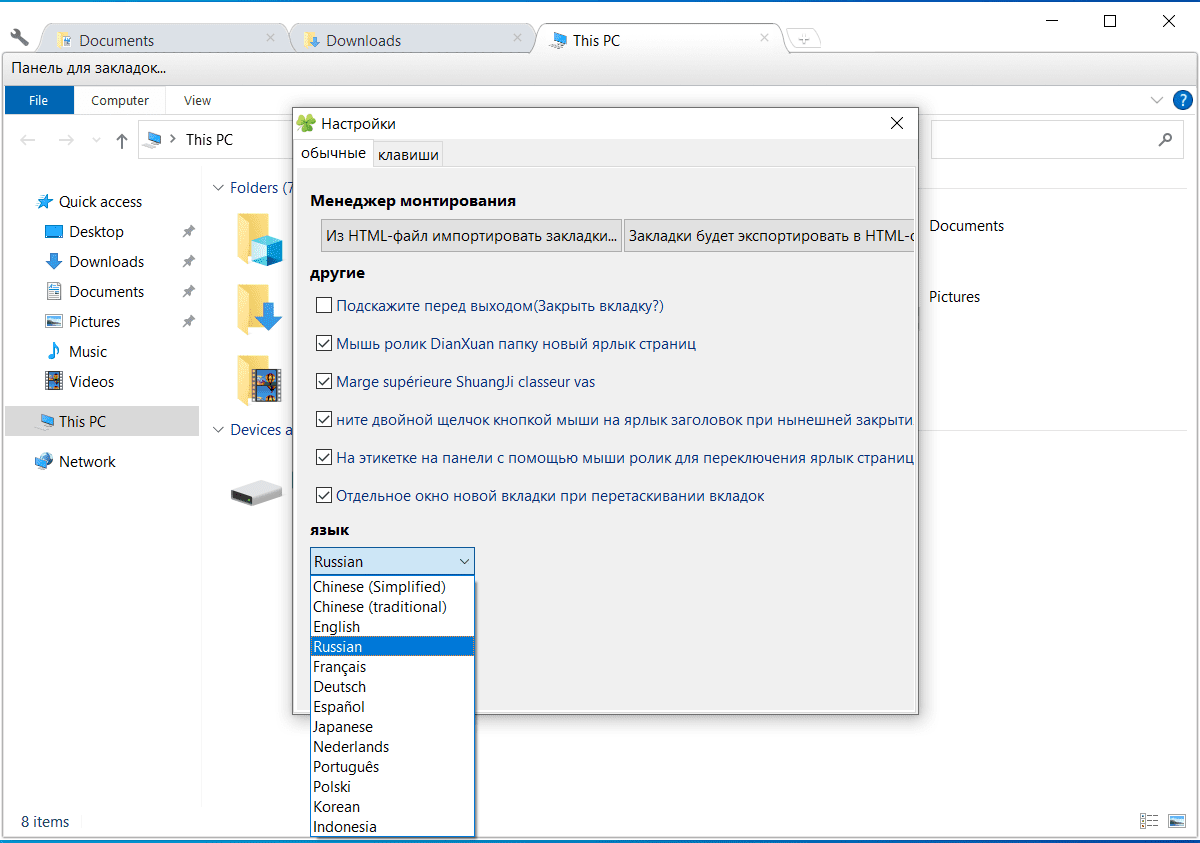This screenshot has height=843, width=1200.
Task: Open recent locations dropdown arrow
Action: pyautogui.click(x=96, y=141)
